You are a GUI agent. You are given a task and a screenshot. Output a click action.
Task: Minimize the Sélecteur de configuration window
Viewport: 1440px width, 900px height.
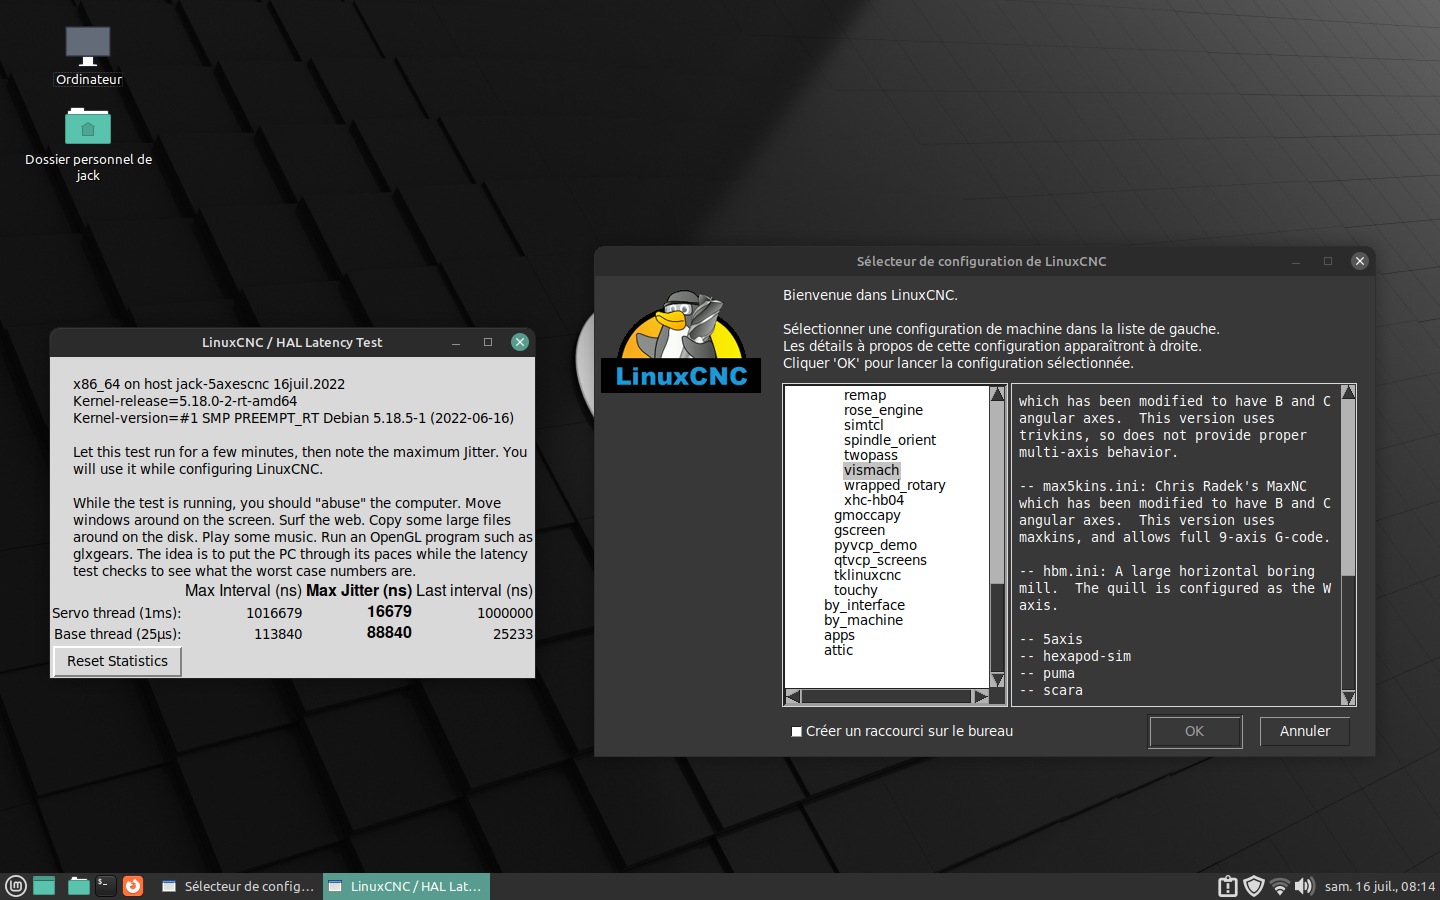tap(1296, 261)
